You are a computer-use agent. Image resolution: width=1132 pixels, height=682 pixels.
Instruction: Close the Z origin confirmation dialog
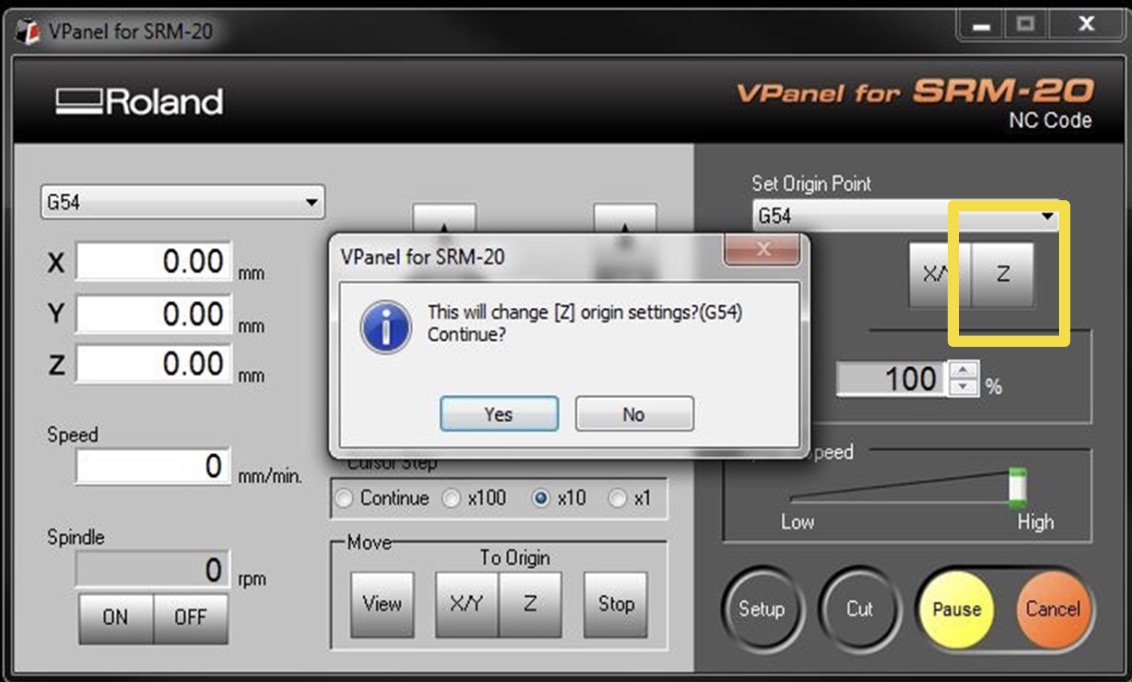click(762, 250)
